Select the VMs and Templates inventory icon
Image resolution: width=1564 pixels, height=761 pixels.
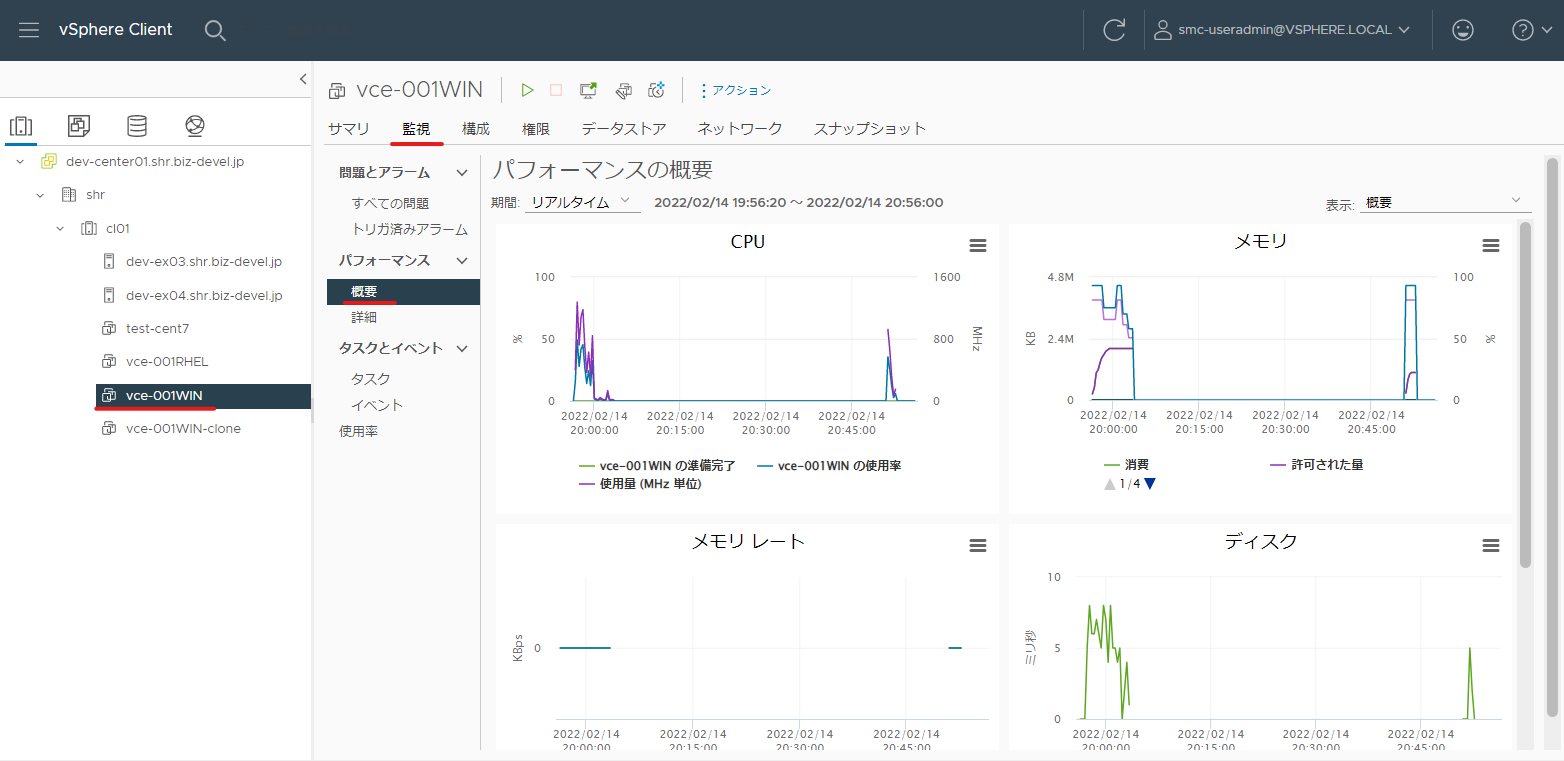(x=79, y=126)
